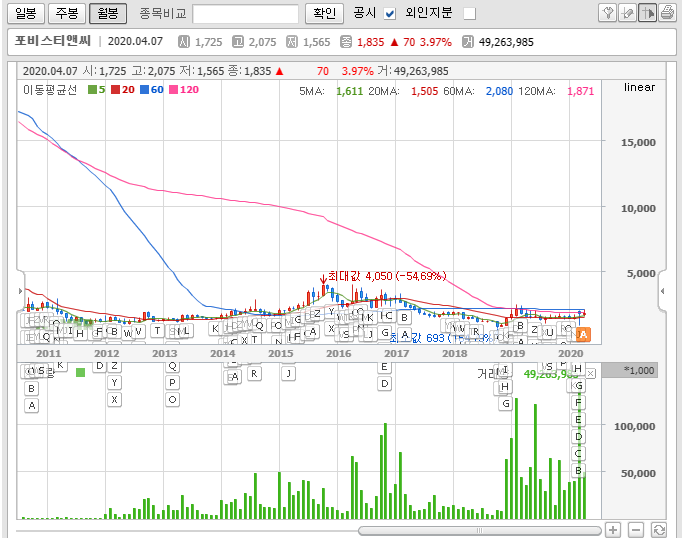Click the high price 고 icon
Screen dimensions: 689x538
click(x=238, y=42)
